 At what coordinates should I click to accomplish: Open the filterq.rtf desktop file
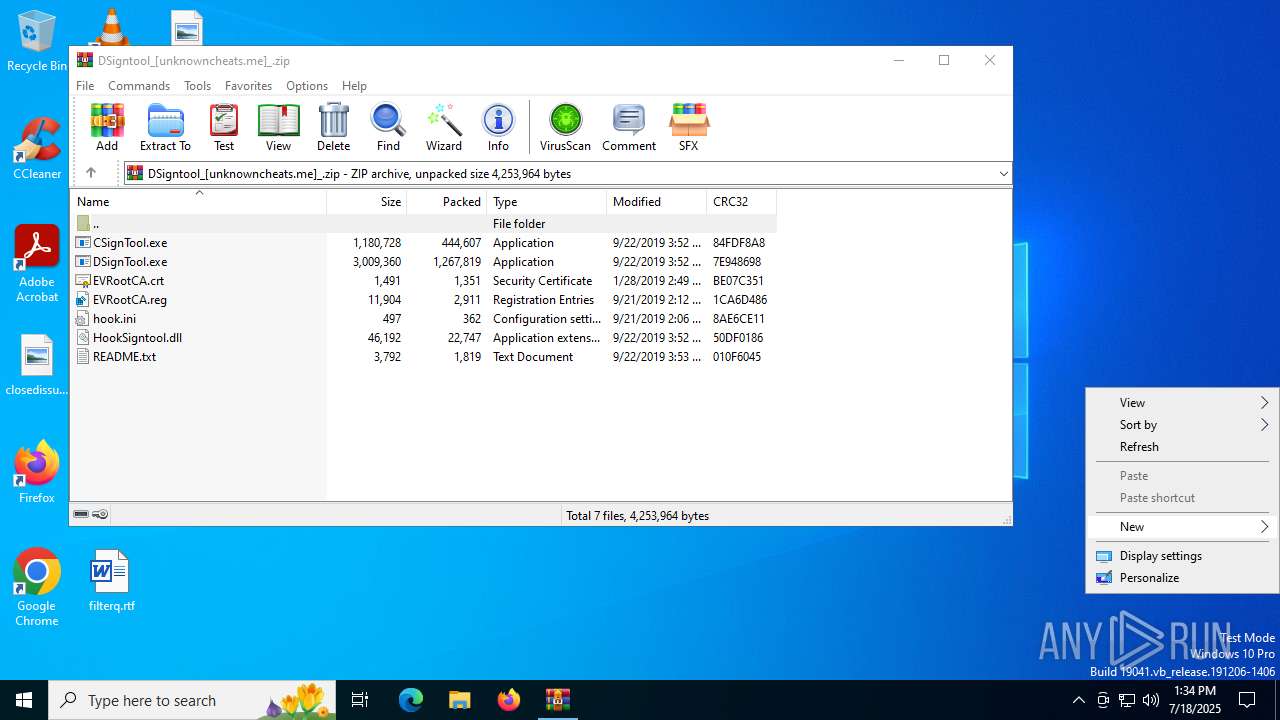click(x=111, y=581)
